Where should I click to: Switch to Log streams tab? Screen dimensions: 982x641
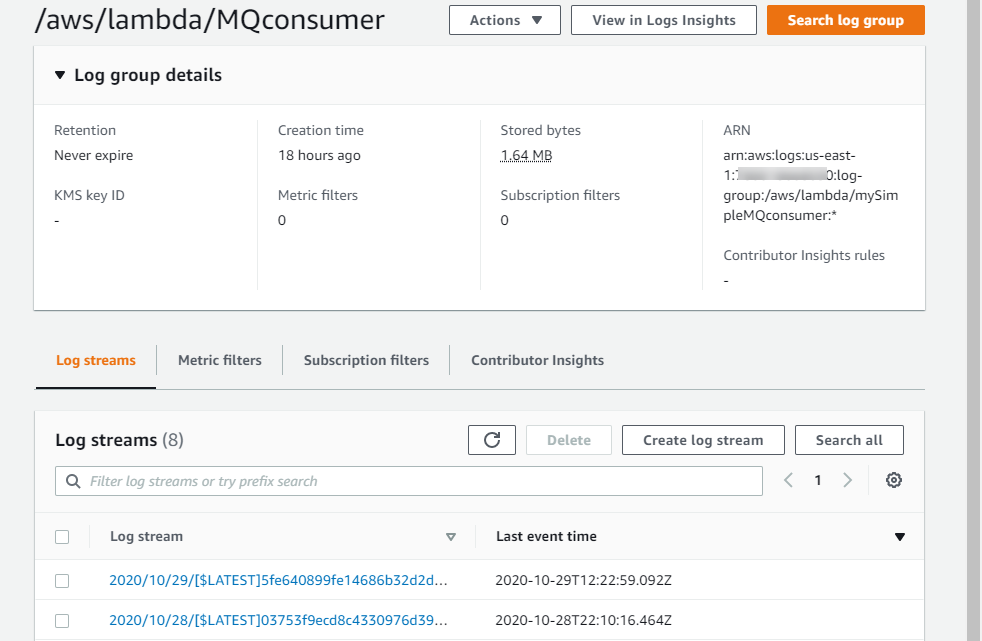(x=96, y=361)
